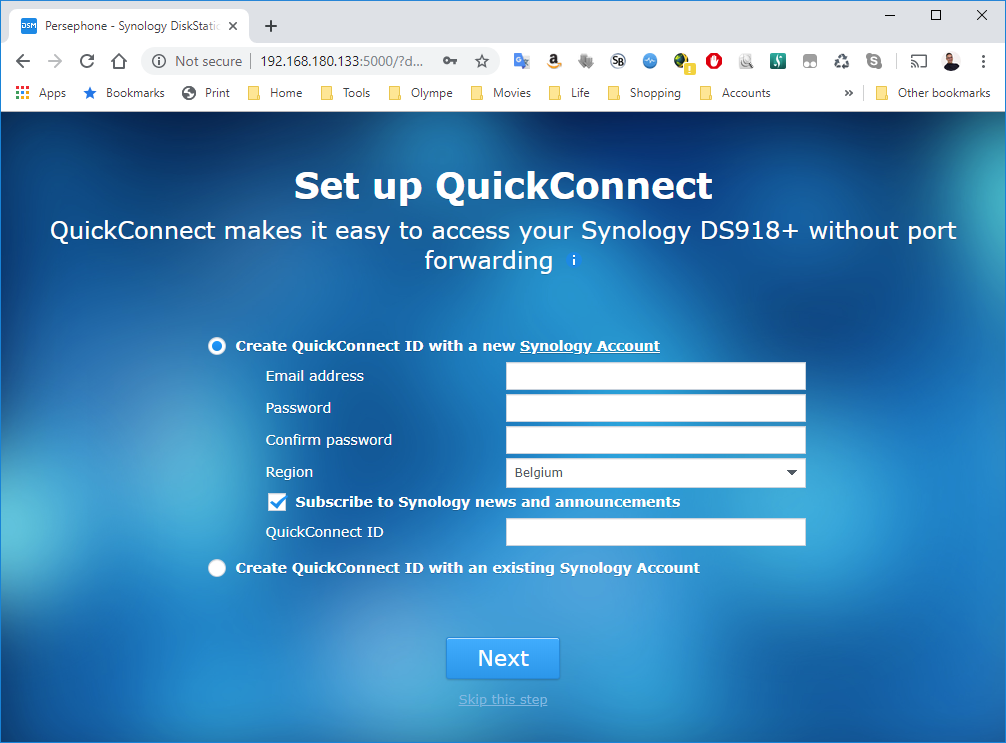Switch to the Persephone Synology DiskStation tab

click(128, 26)
